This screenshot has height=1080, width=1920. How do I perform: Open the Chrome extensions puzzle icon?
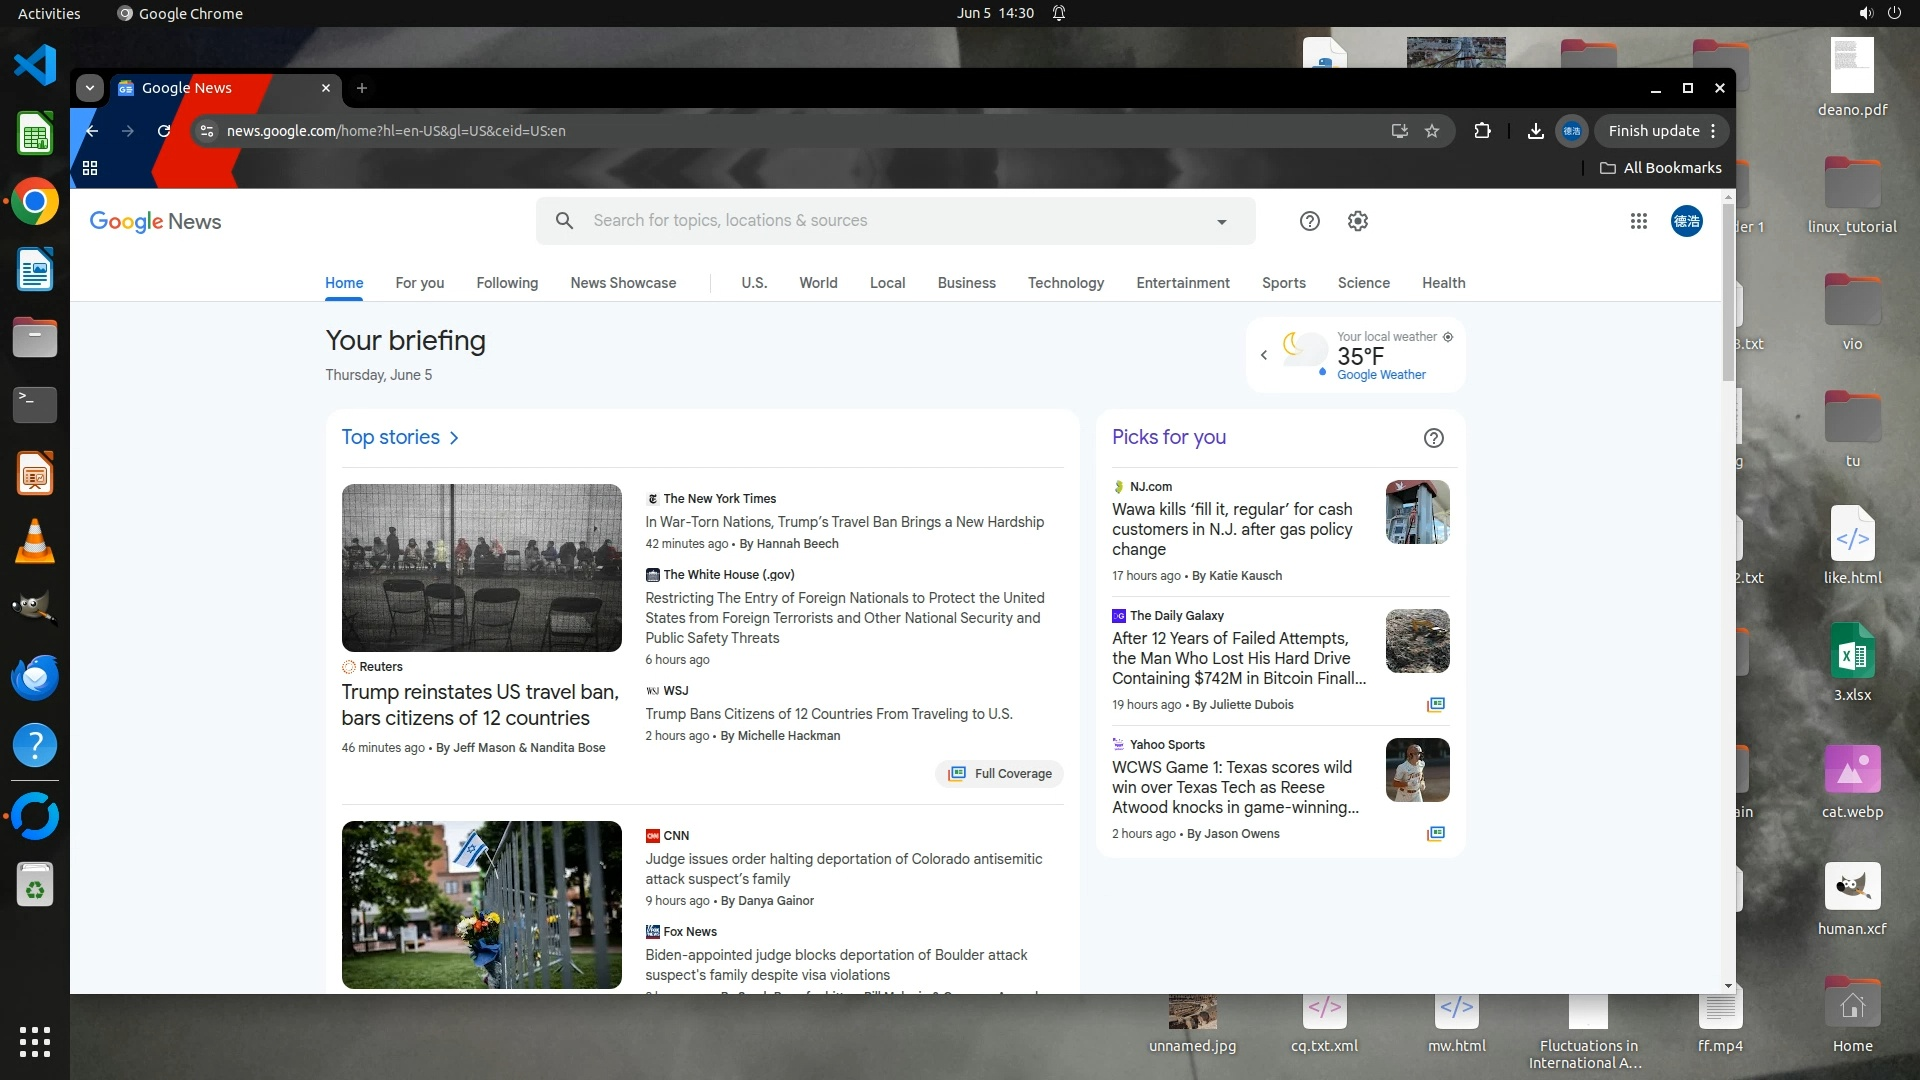point(1482,131)
